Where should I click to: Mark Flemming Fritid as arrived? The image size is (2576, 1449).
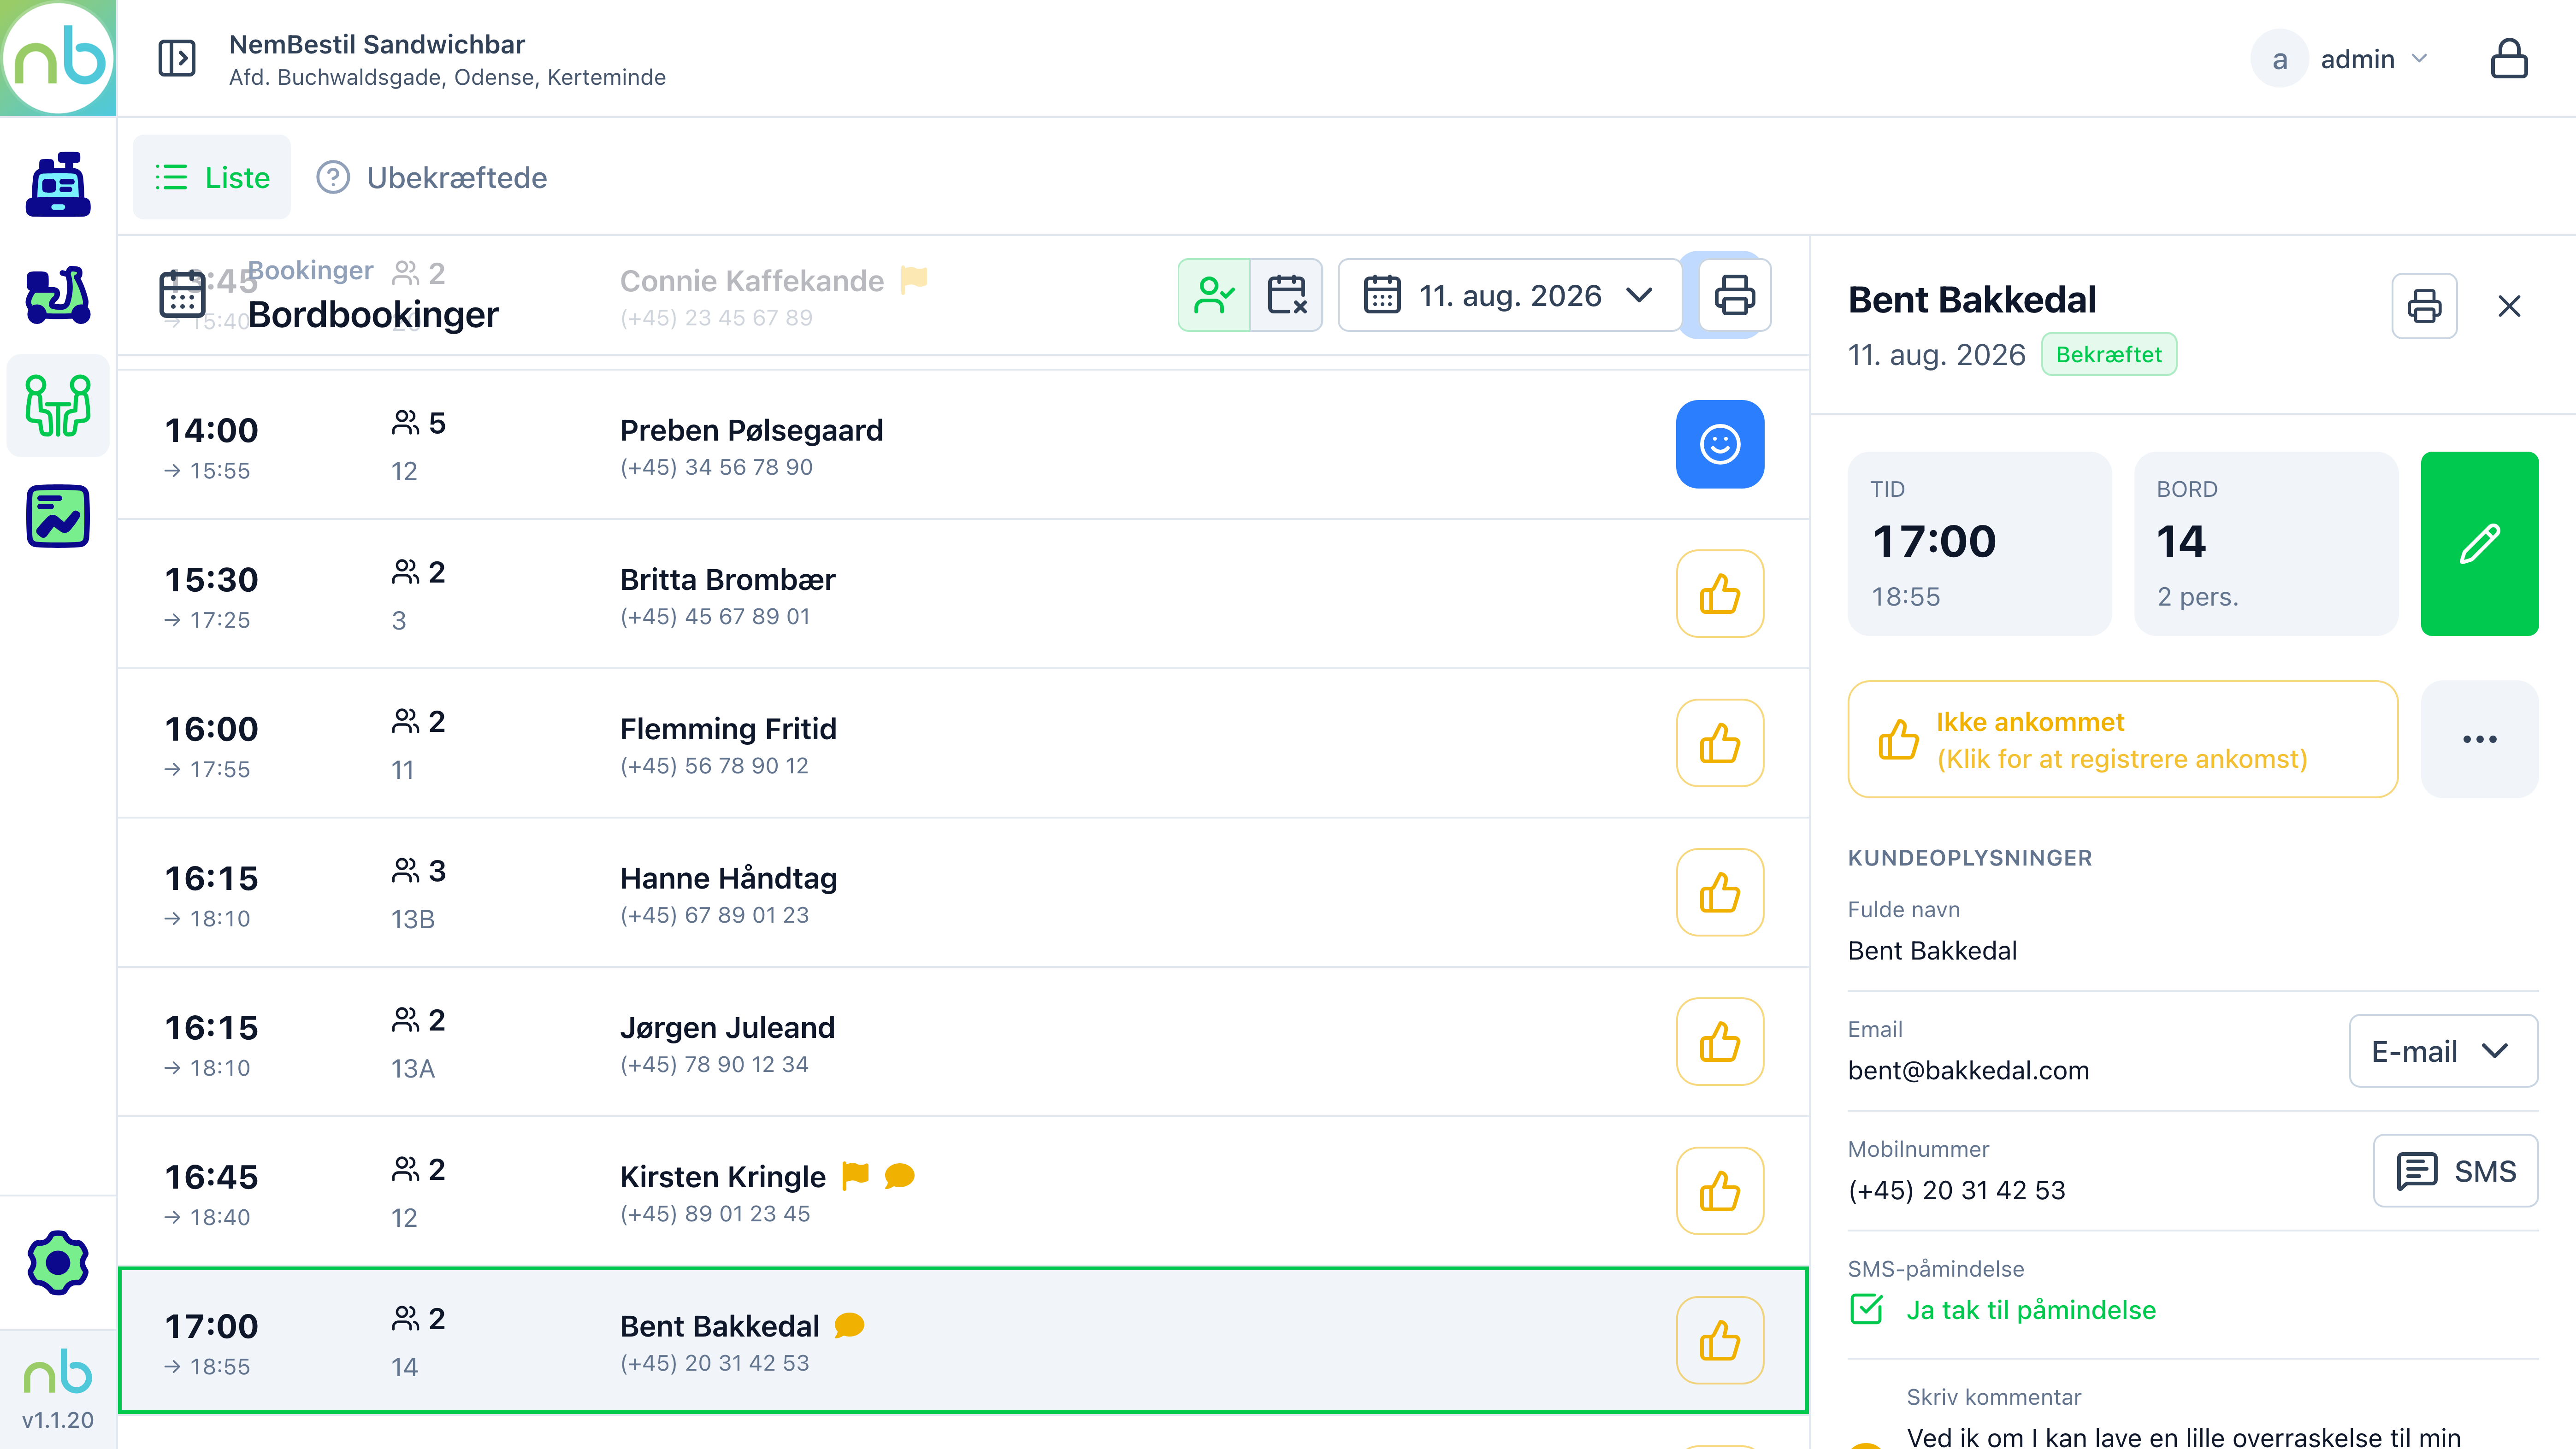click(1720, 743)
